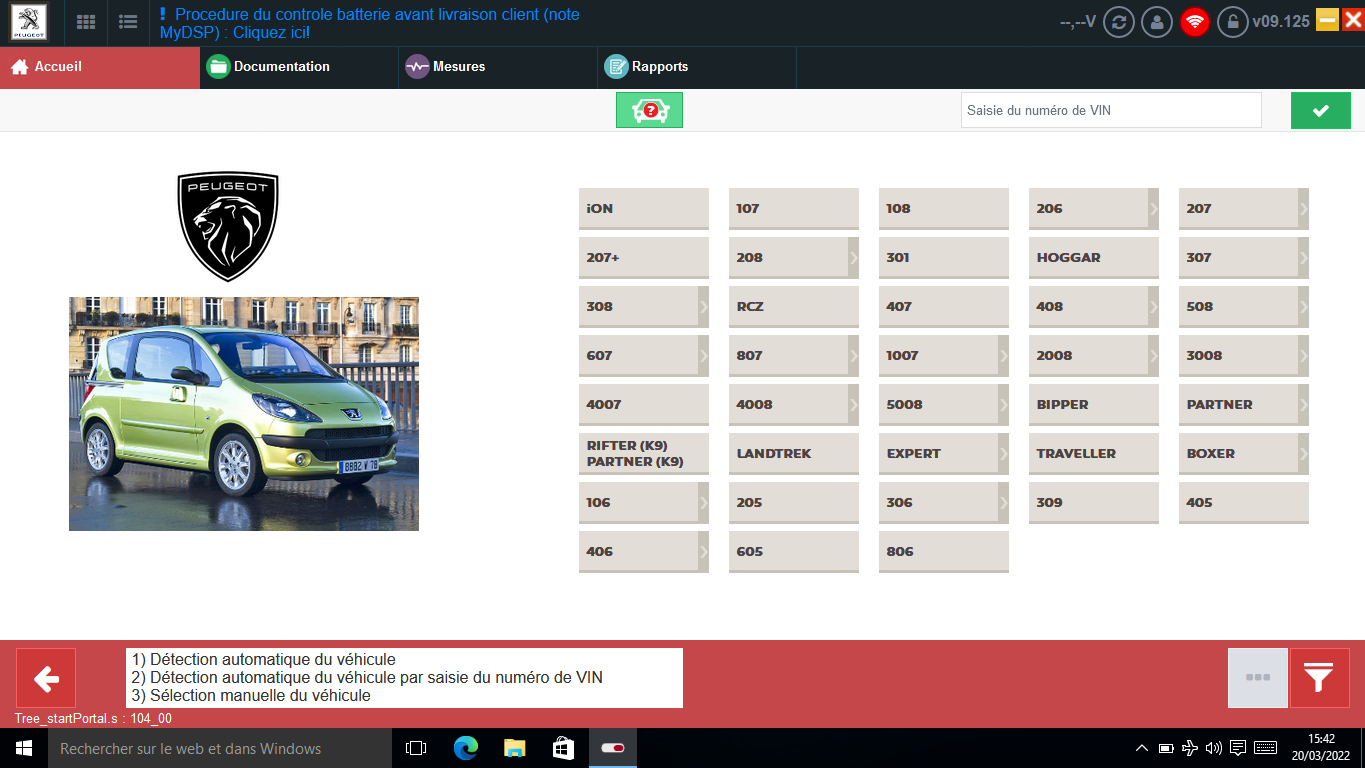Switch to the Accueil tab
The image size is (1365, 768).
coord(100,67)
